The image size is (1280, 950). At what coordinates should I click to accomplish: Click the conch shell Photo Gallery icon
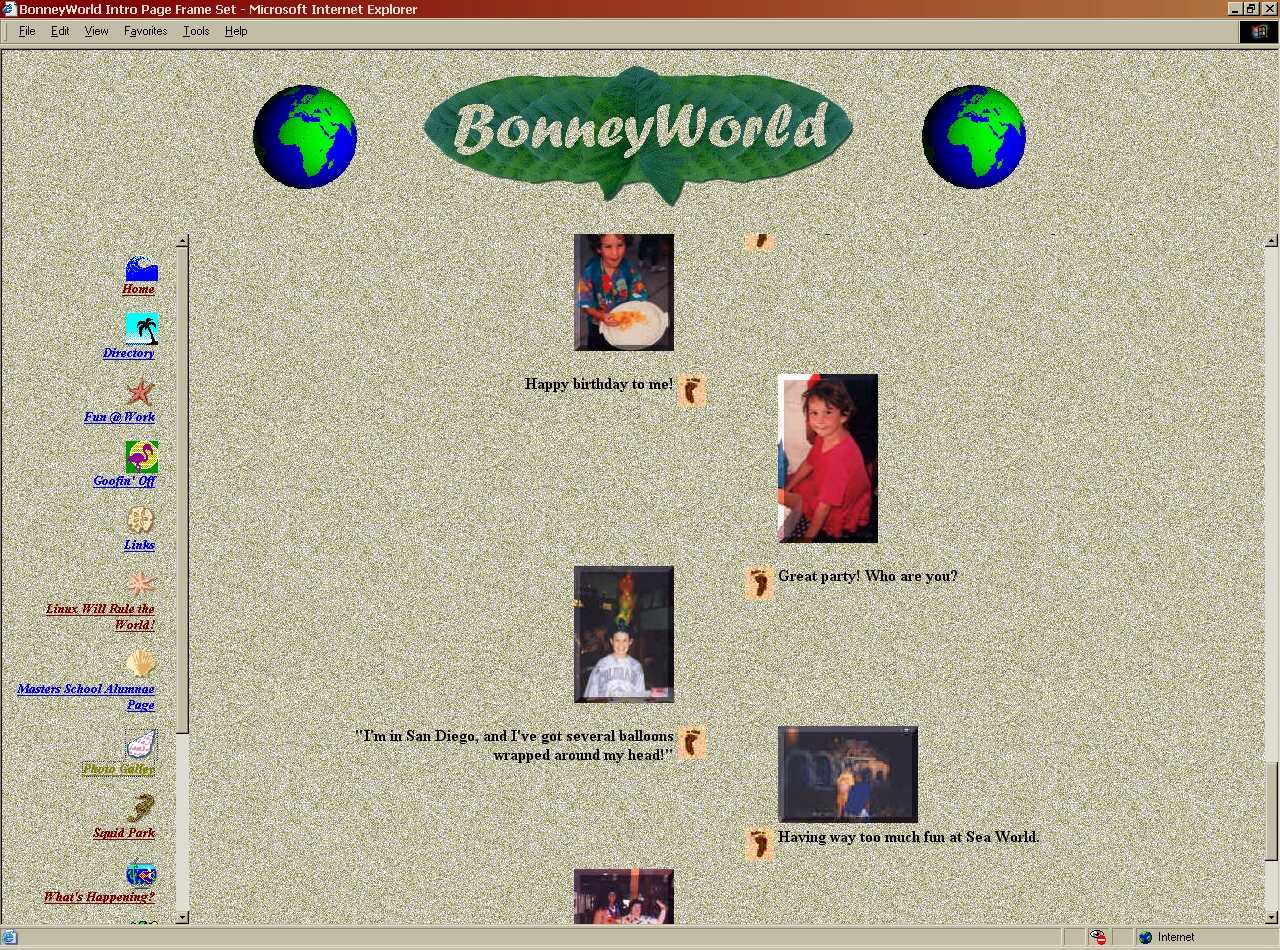click(x=140, y=744)
